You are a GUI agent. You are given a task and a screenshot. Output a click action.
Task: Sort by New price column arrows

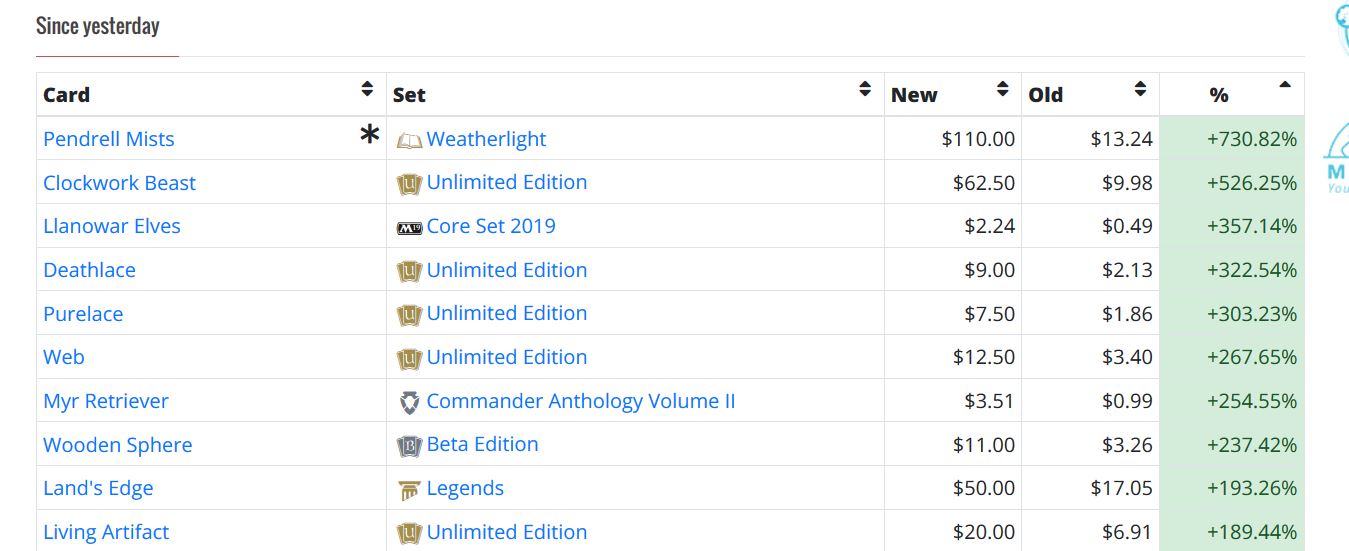[x=1002, y=90]
